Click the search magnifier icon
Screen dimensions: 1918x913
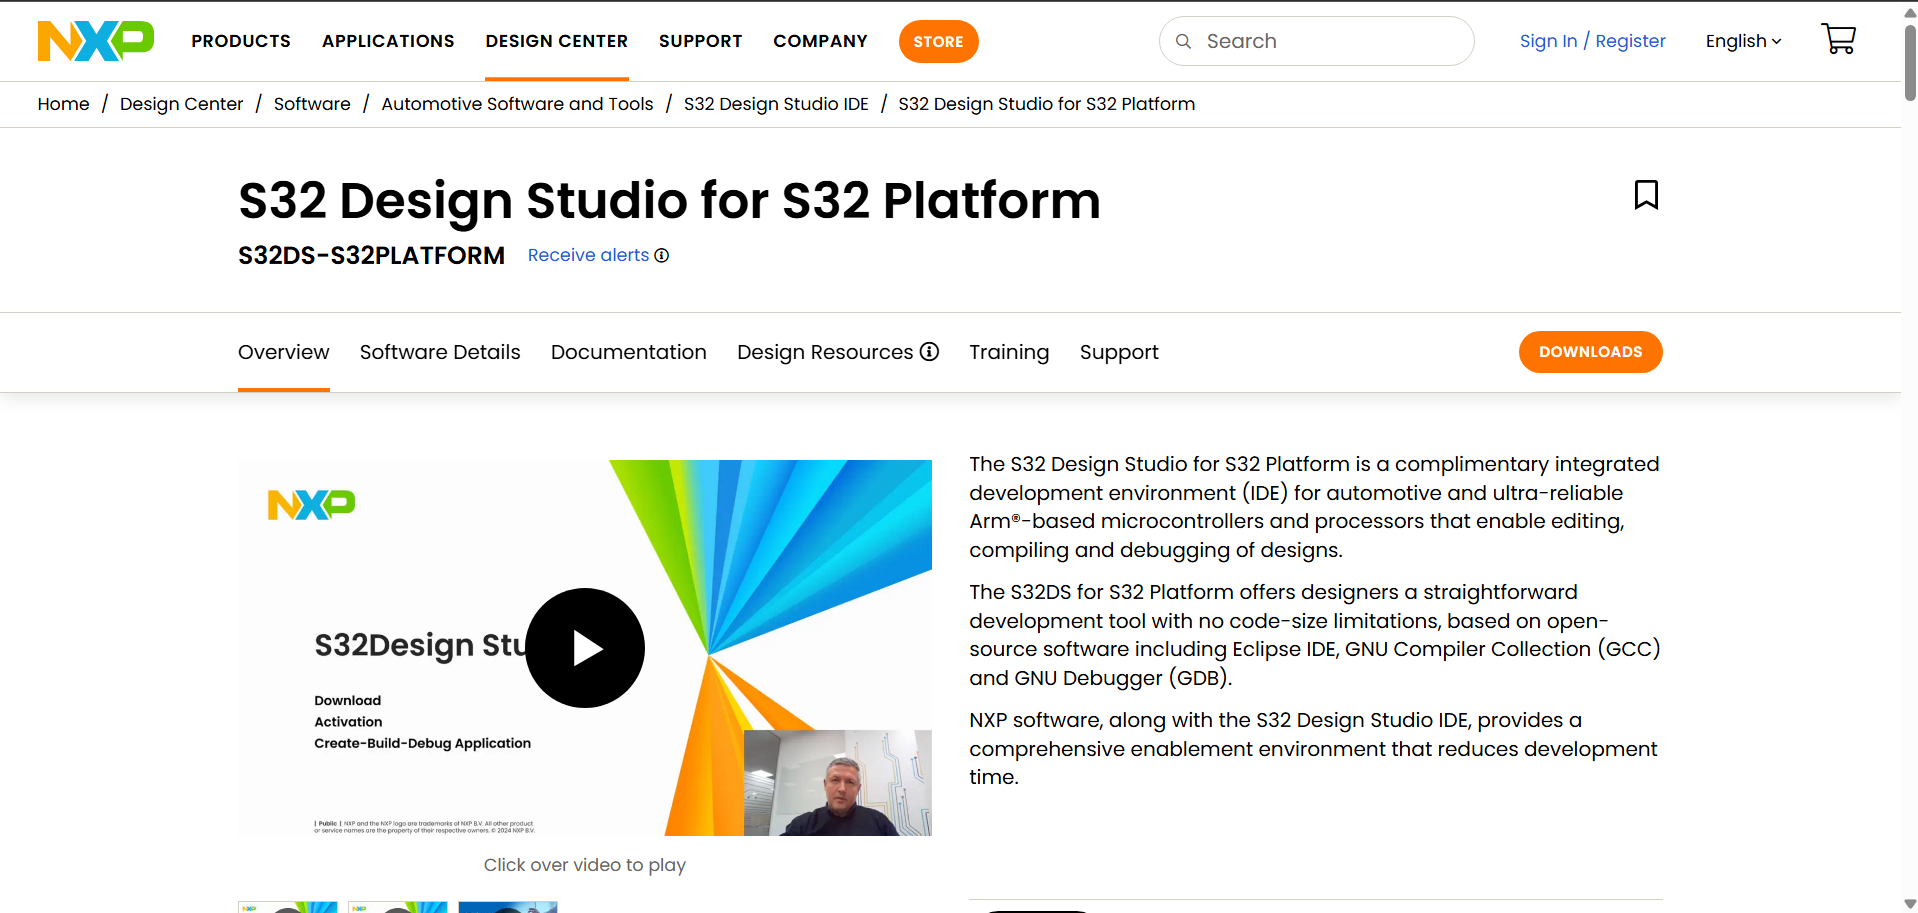[1183, 41]
